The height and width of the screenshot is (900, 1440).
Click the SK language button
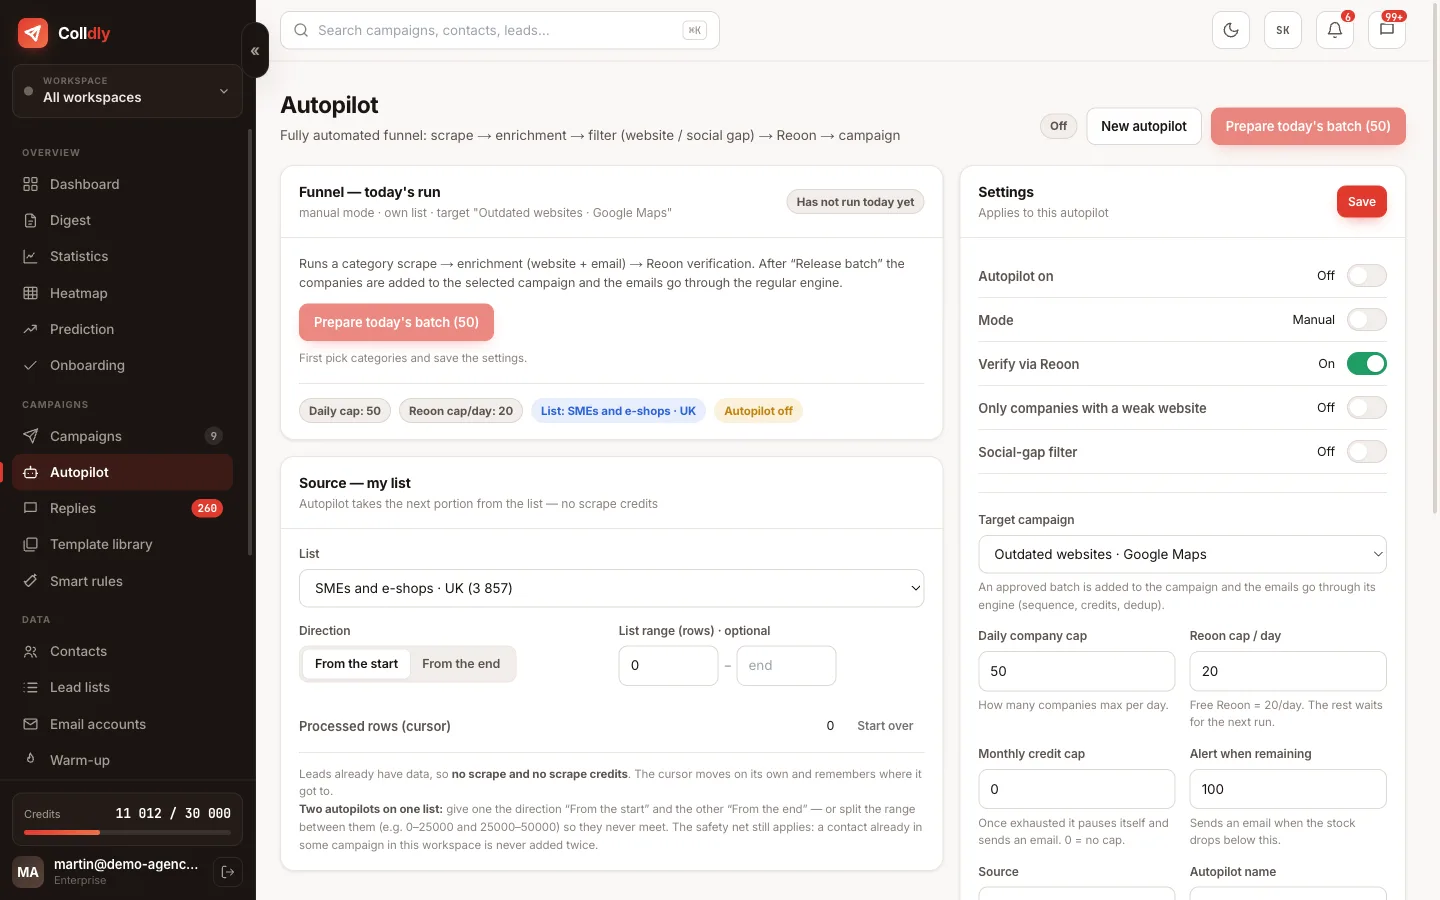click(1283, 30)
